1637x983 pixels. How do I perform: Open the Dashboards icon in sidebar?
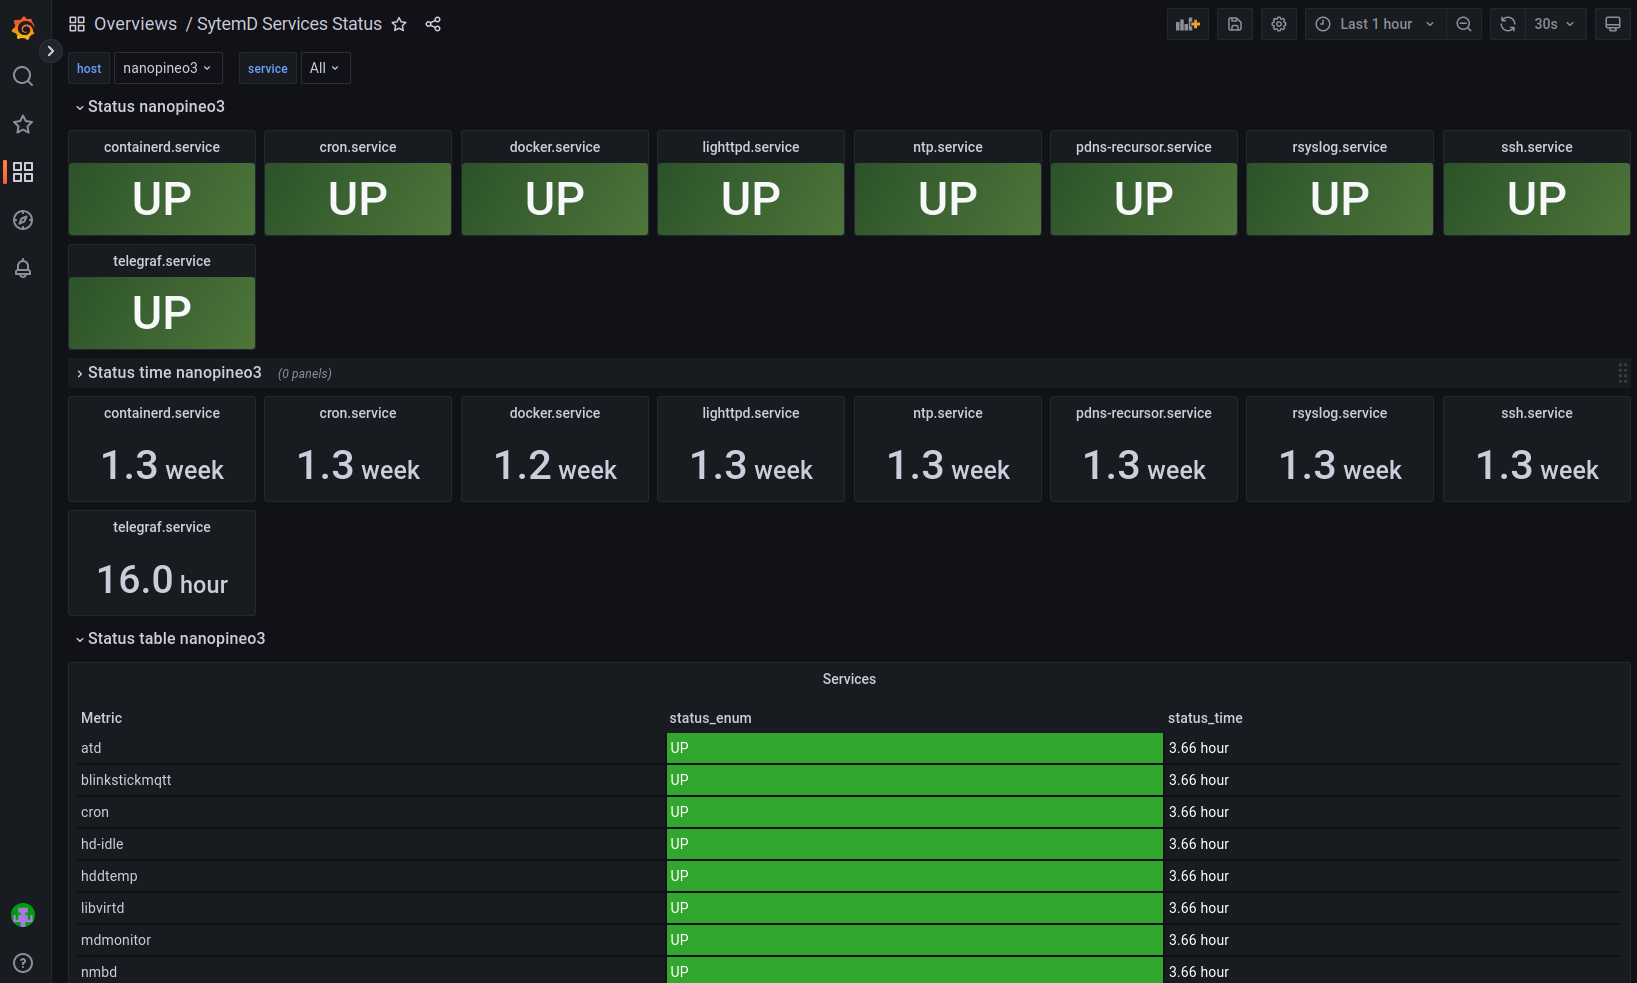tap(23, 172)
